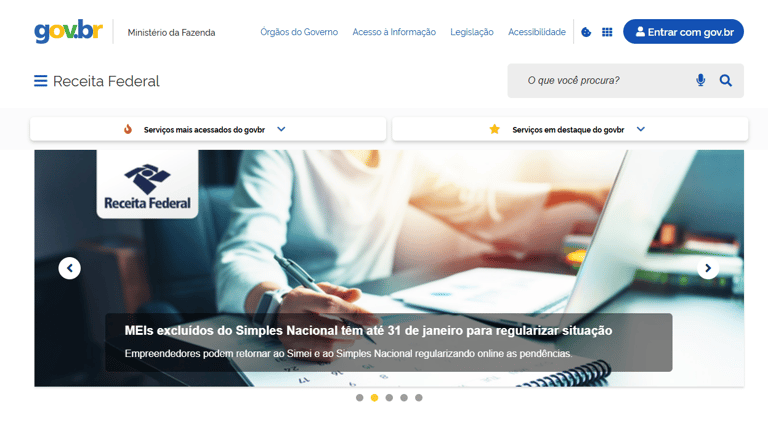The height and width of the screenshot is (431, 768).
Task: Select the fifth carousel indicator dot
Action: click(x=418, y=398)
